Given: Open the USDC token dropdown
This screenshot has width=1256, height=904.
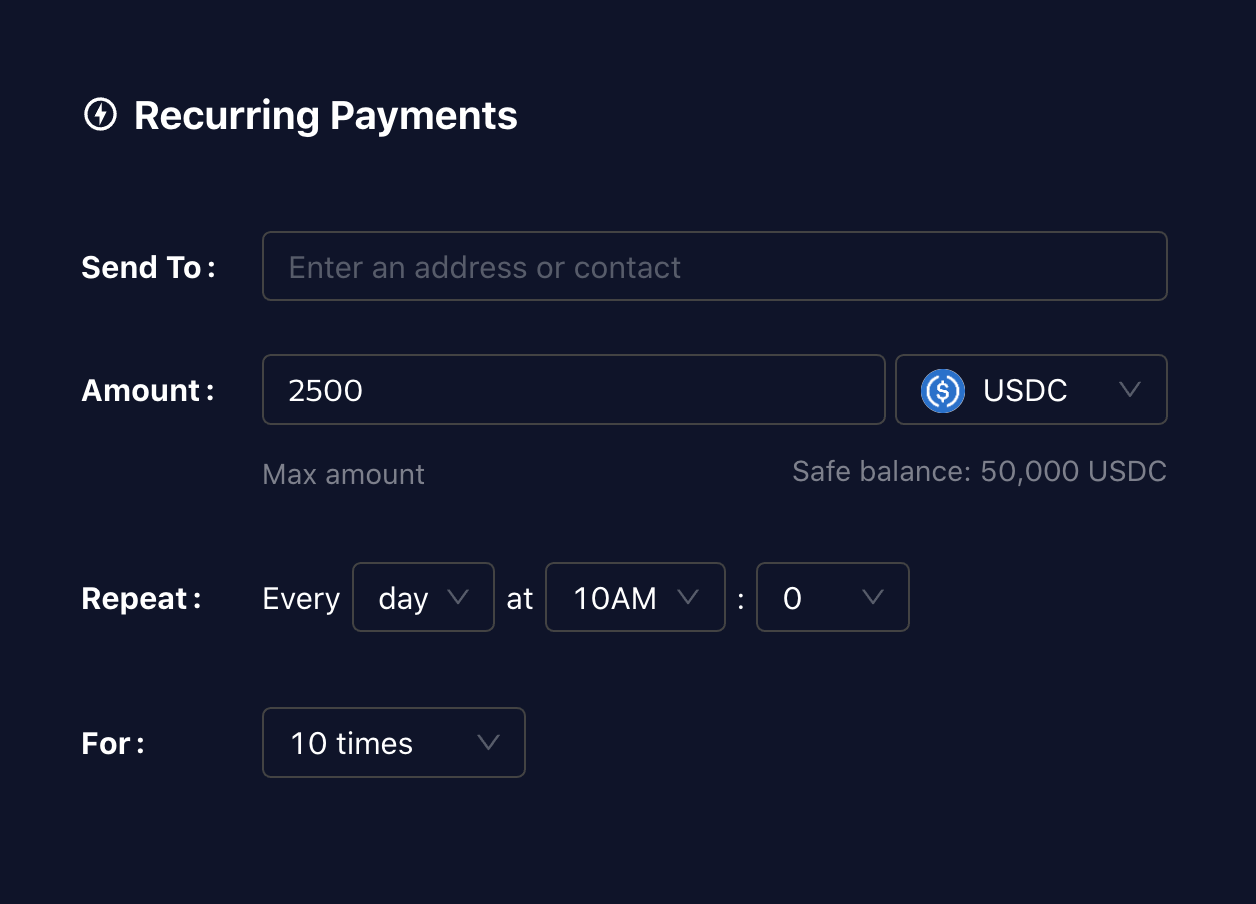Looking at the screenshot, I should tap(1031, 390).
